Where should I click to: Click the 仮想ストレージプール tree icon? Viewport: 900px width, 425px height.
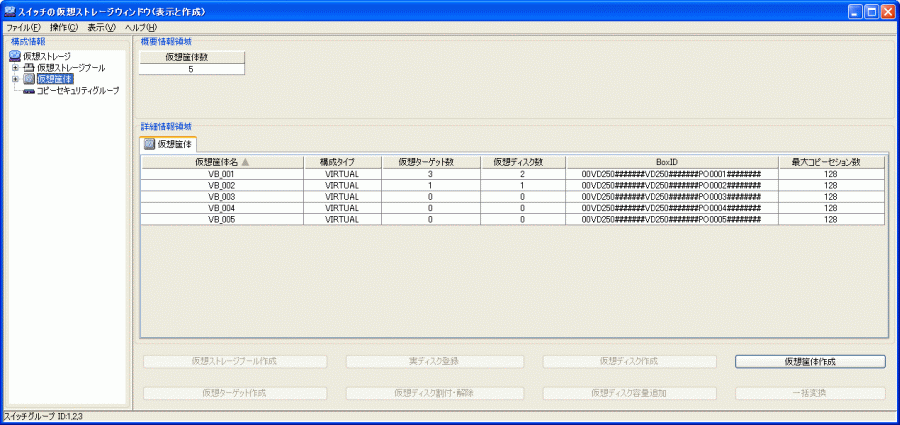28,68
